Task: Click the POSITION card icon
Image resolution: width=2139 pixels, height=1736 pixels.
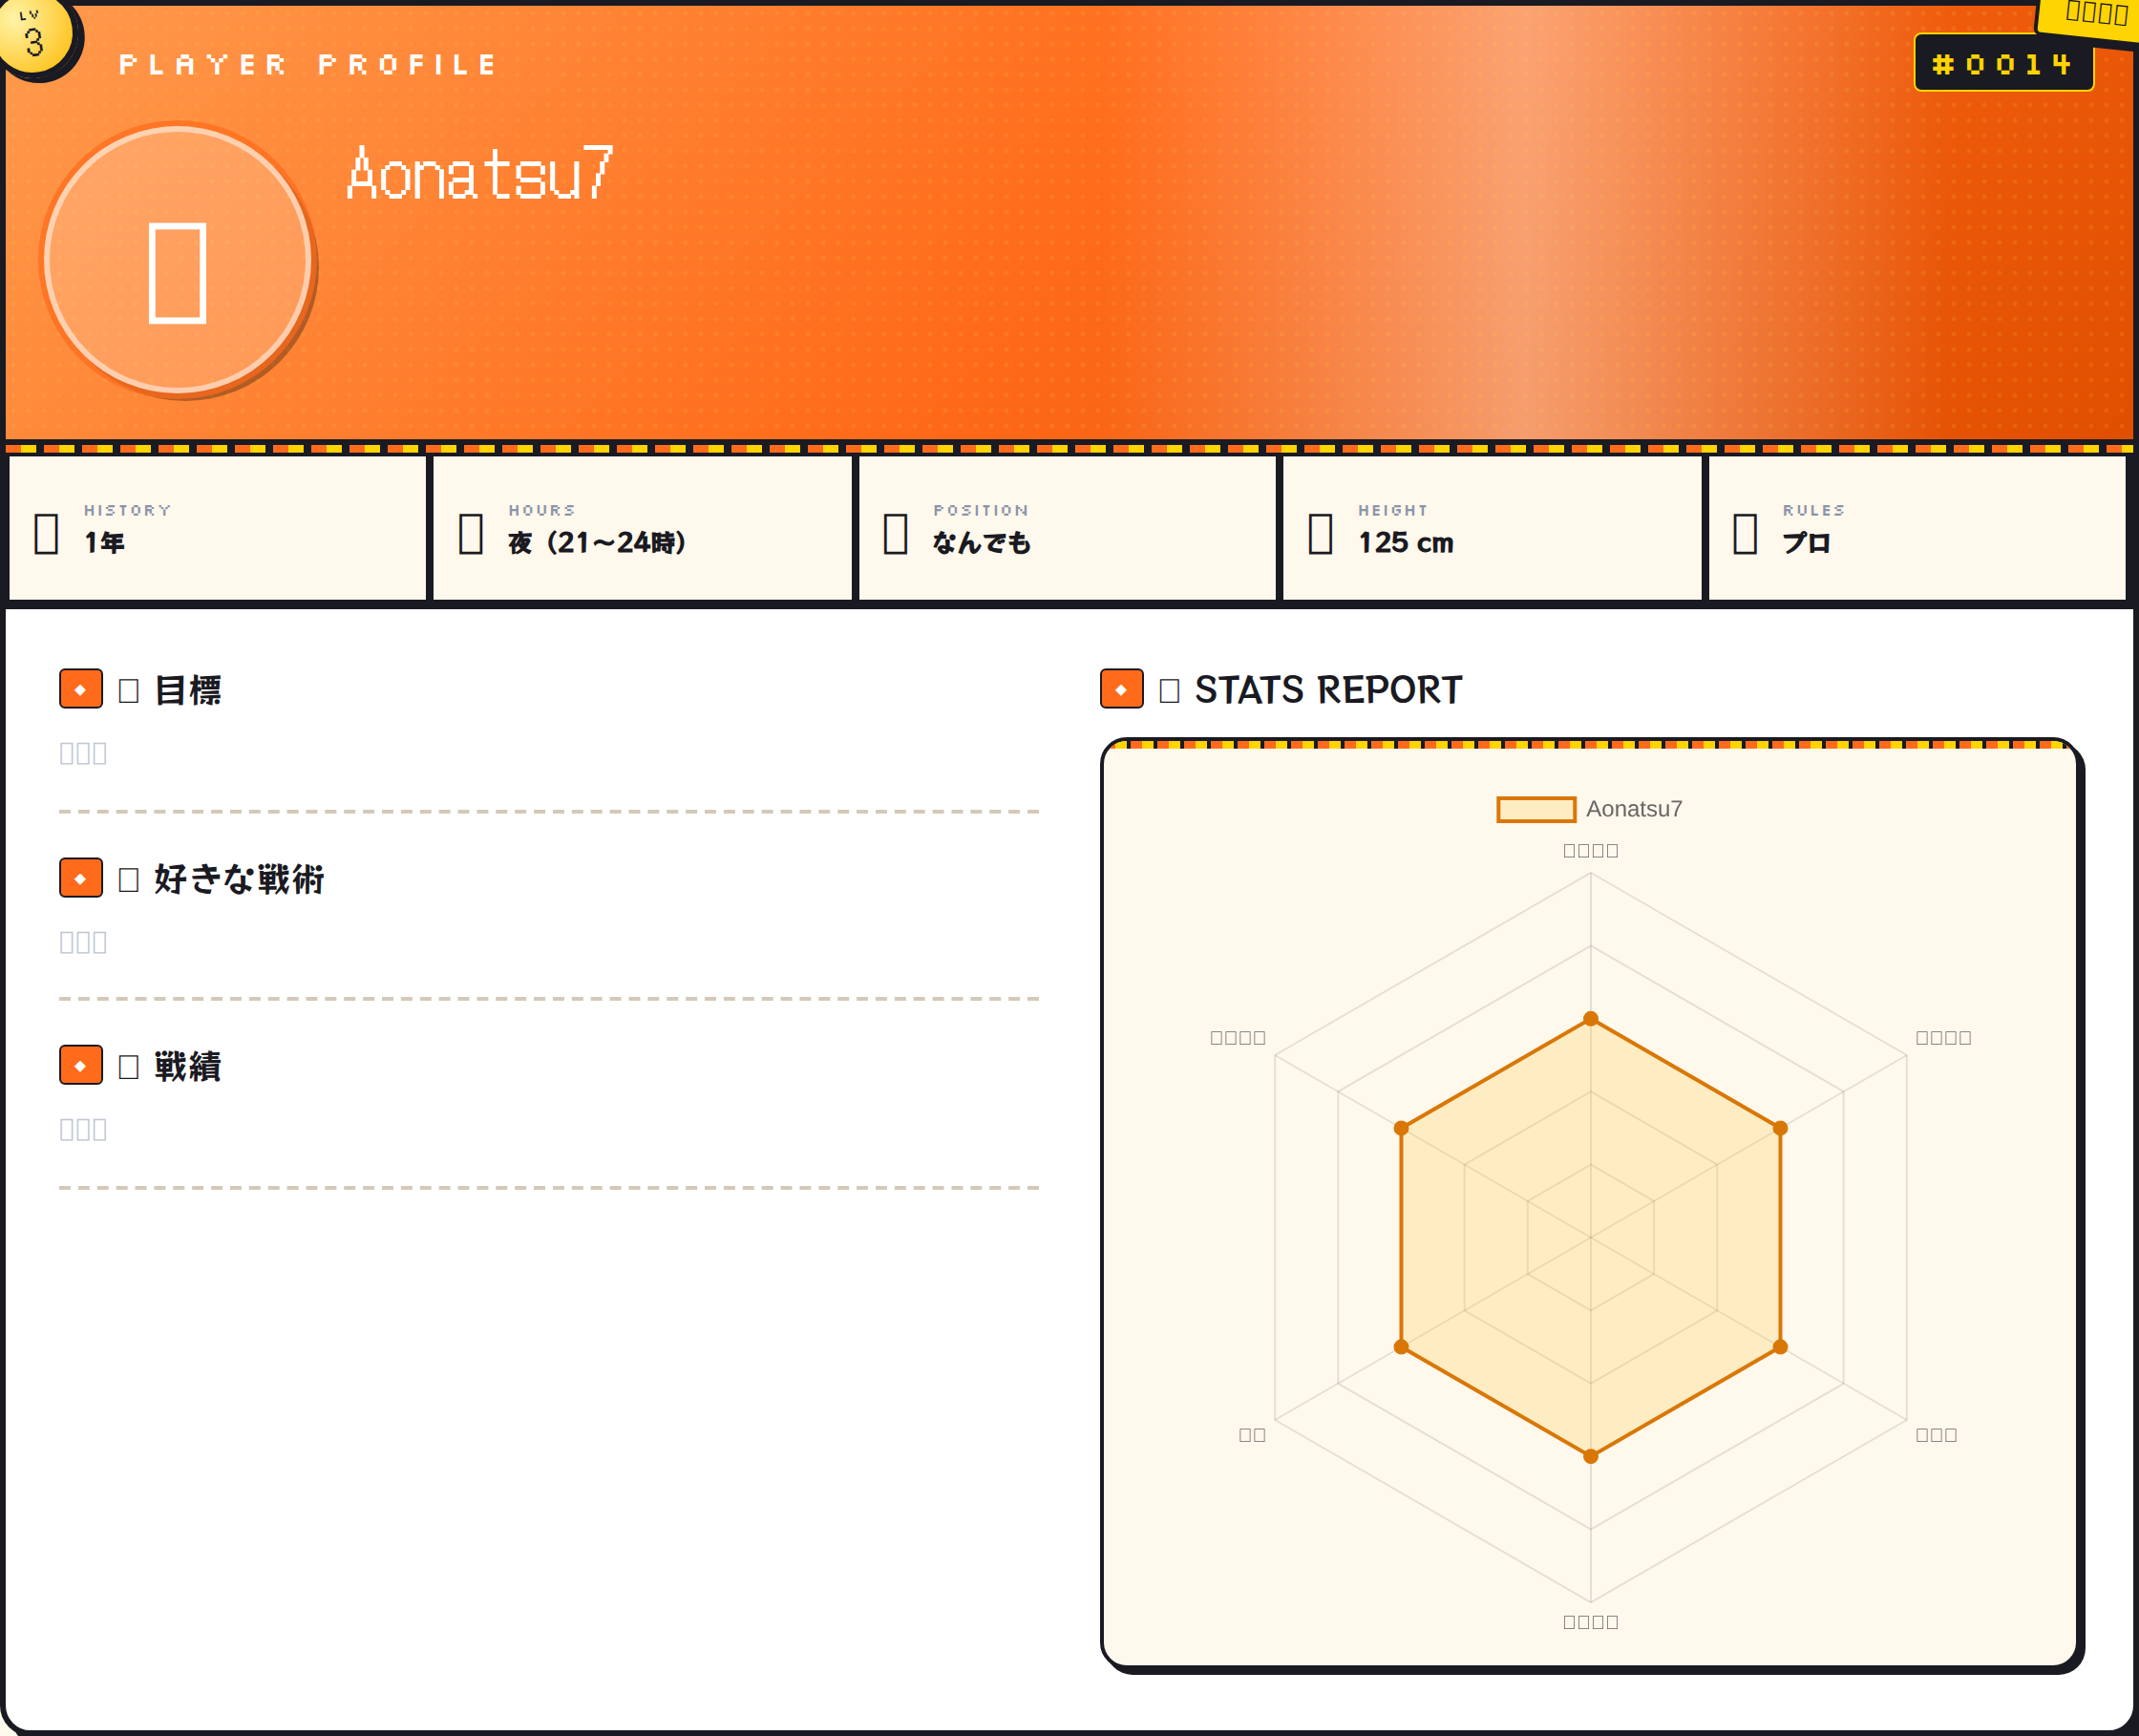Action: point(896,533)
